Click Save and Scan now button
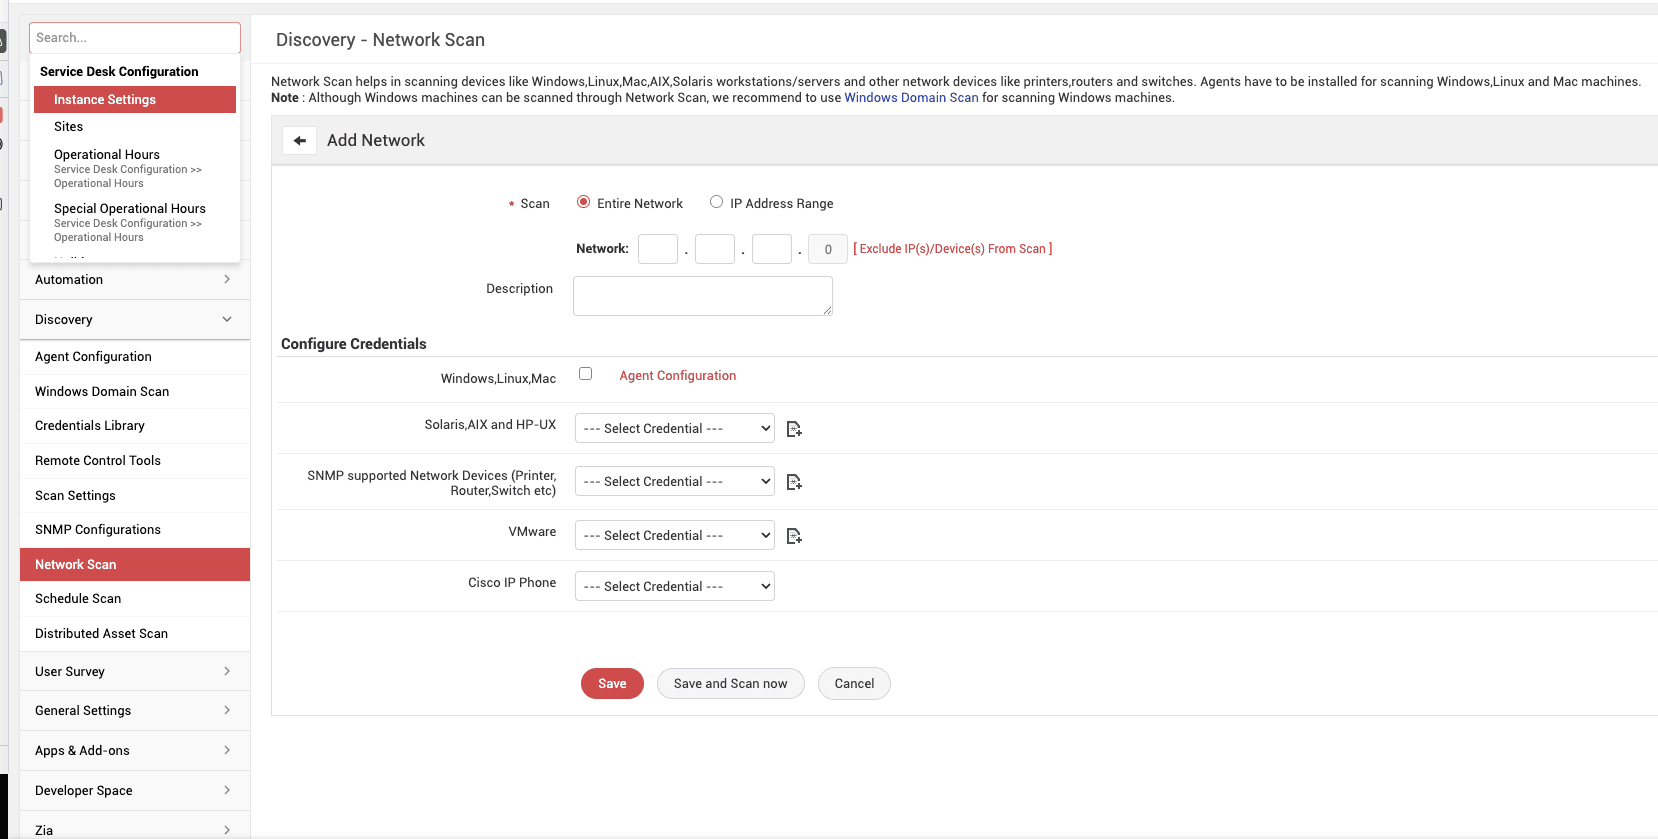Image resolution: width=1658 pixels, height=839 pixels. [x=730, y=684]
